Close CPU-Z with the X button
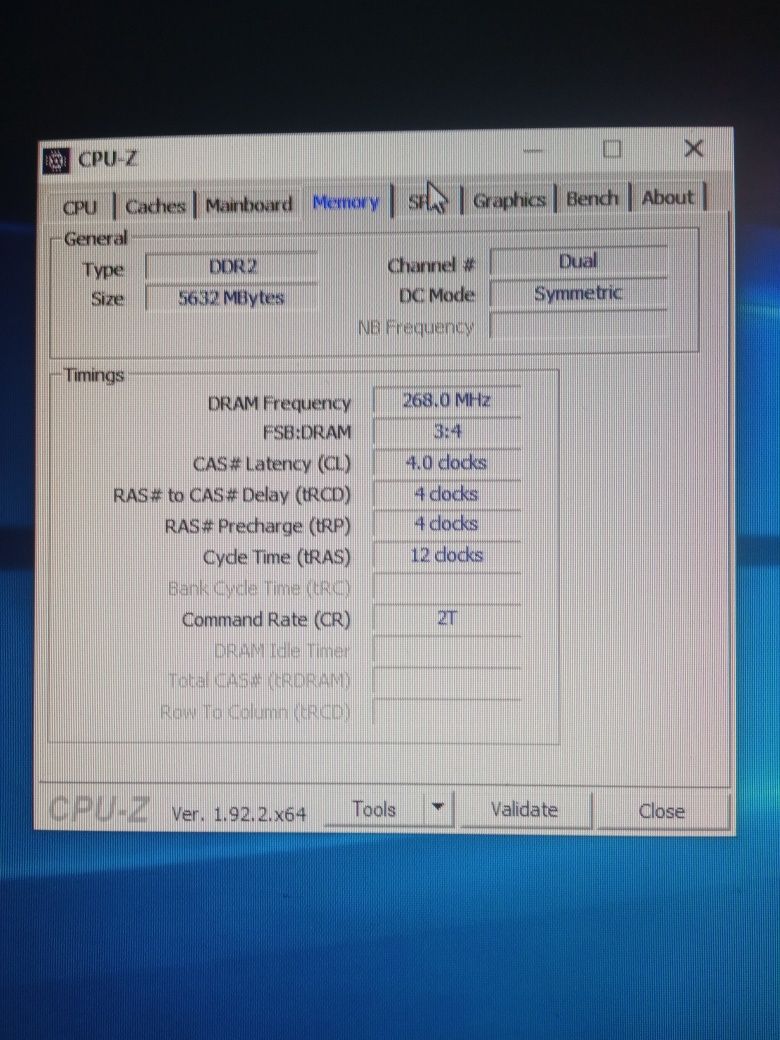Viewport: 780px width, 1040px height. [x=693, y=148]
